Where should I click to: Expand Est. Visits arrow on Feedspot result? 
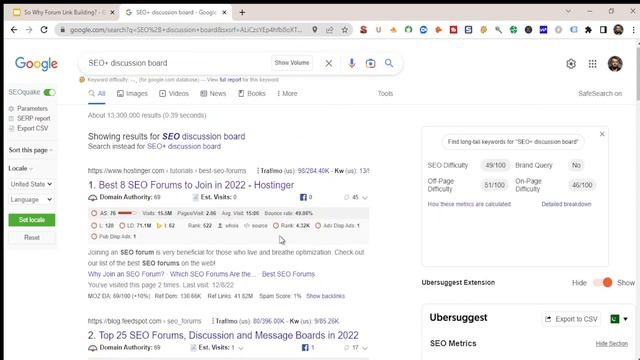(241, 348)
